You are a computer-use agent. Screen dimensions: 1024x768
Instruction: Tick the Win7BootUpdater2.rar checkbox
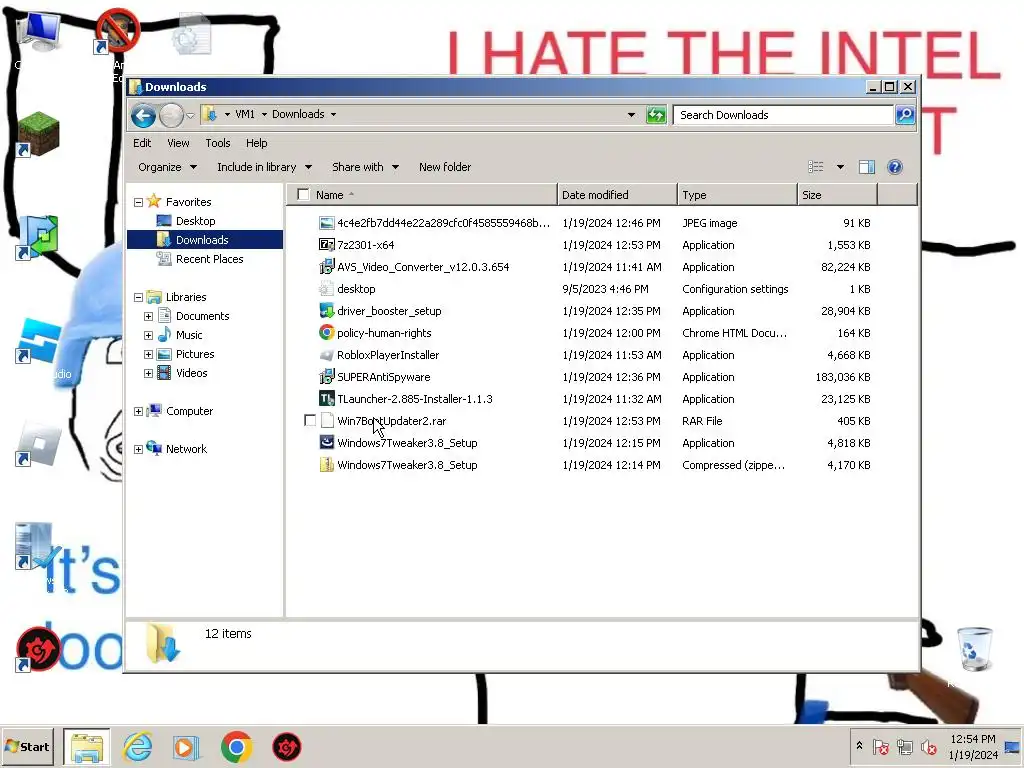310,421
